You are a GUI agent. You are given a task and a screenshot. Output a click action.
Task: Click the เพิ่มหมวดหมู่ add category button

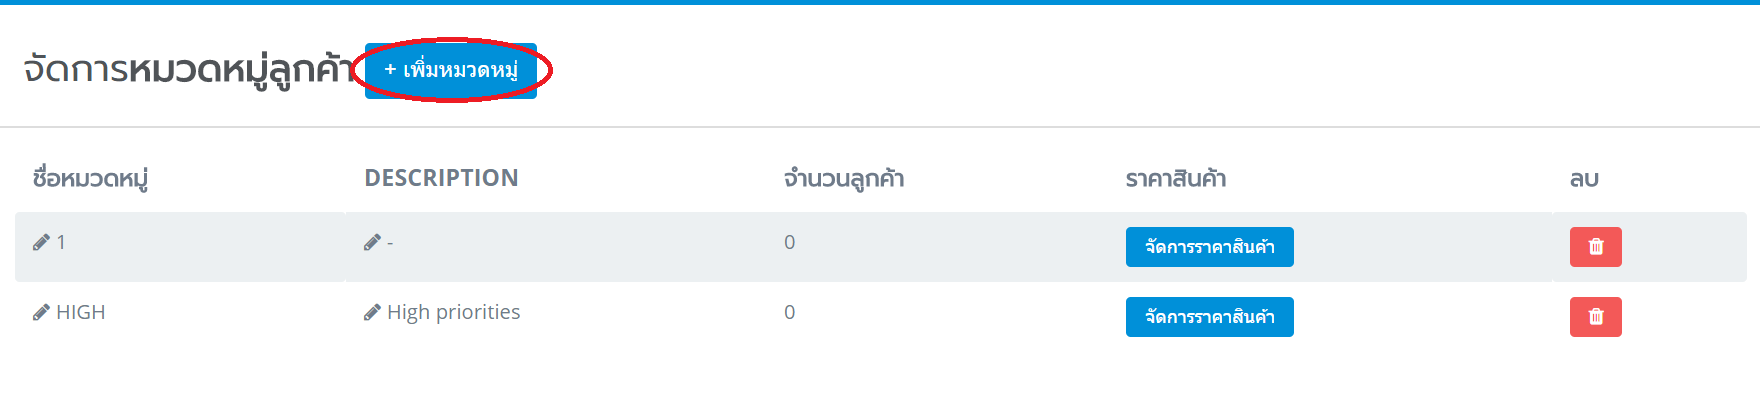click(451, 70)
